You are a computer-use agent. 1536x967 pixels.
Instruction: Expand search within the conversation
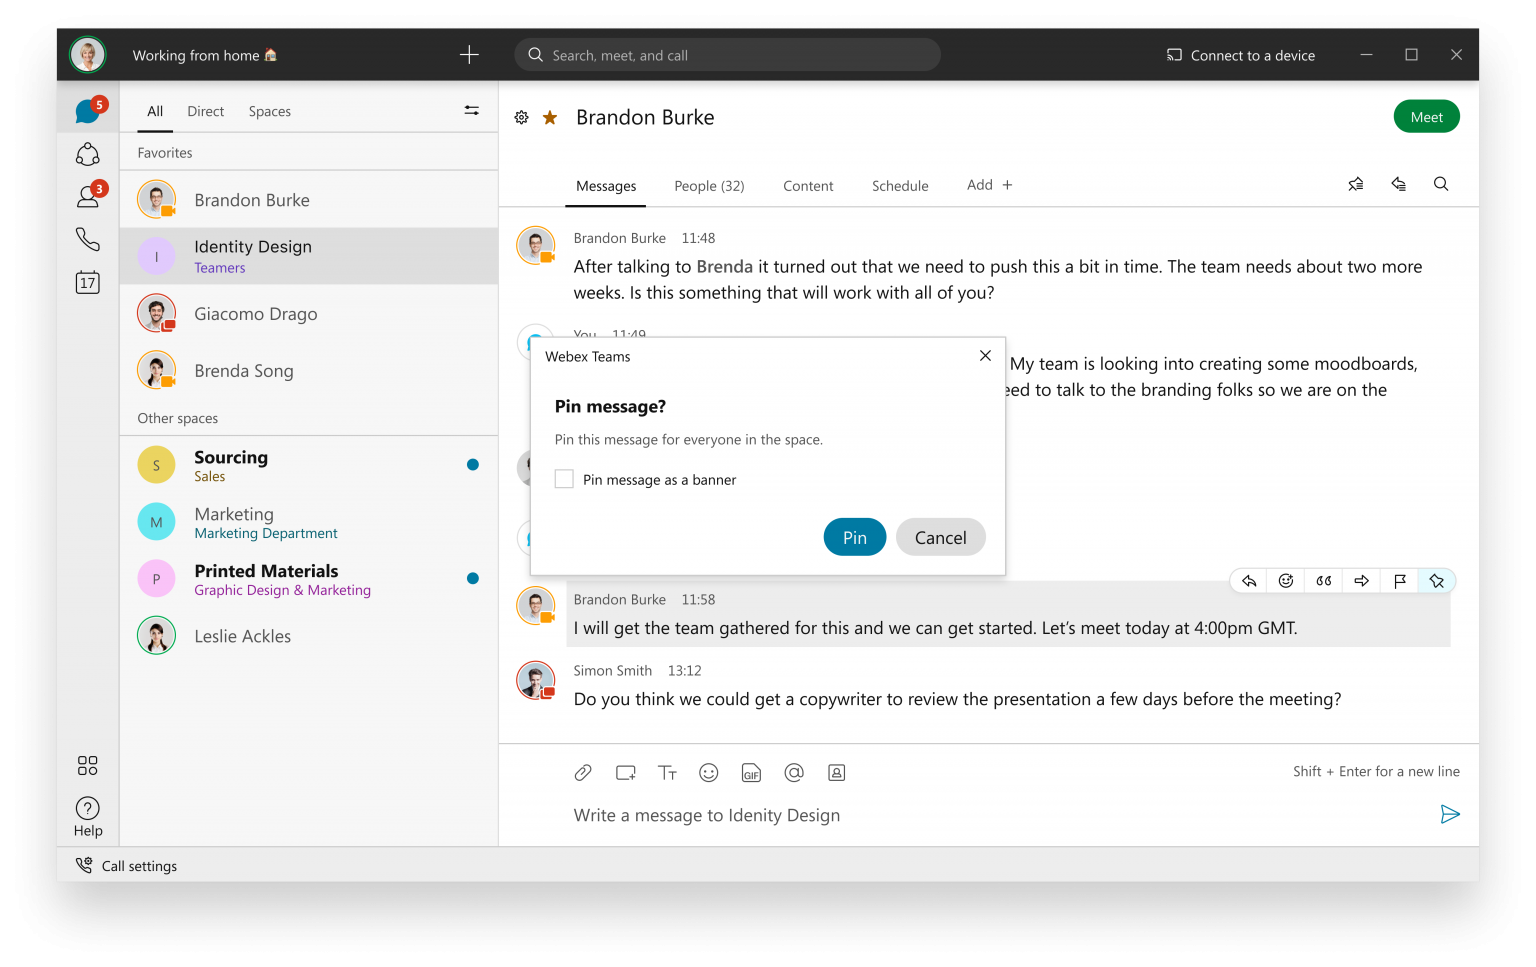click(x=1441, y=184)
